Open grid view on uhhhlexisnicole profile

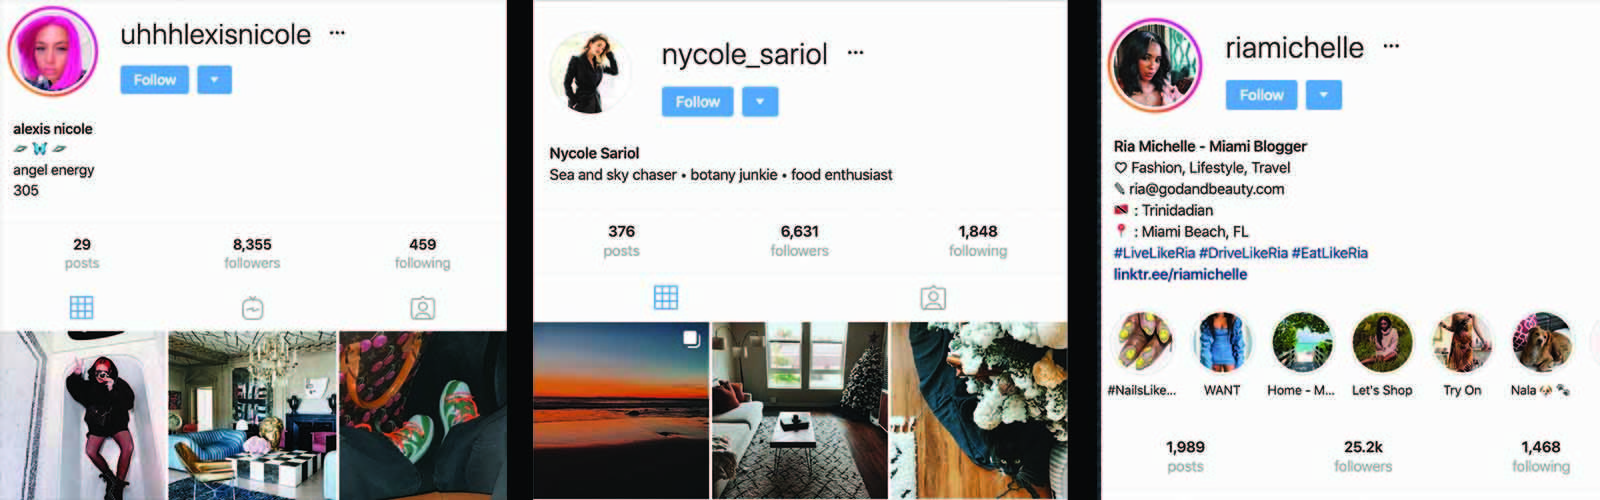click(82, 307)
